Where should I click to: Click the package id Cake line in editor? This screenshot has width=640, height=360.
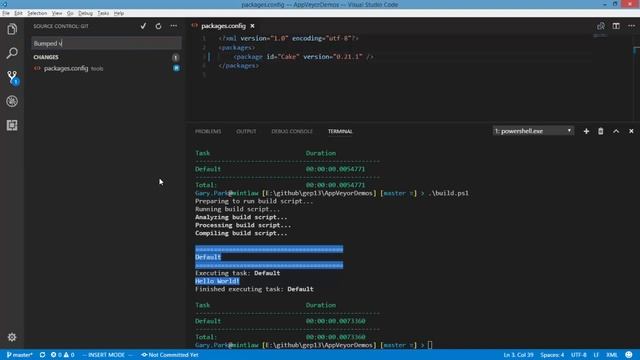click(303, 57)
